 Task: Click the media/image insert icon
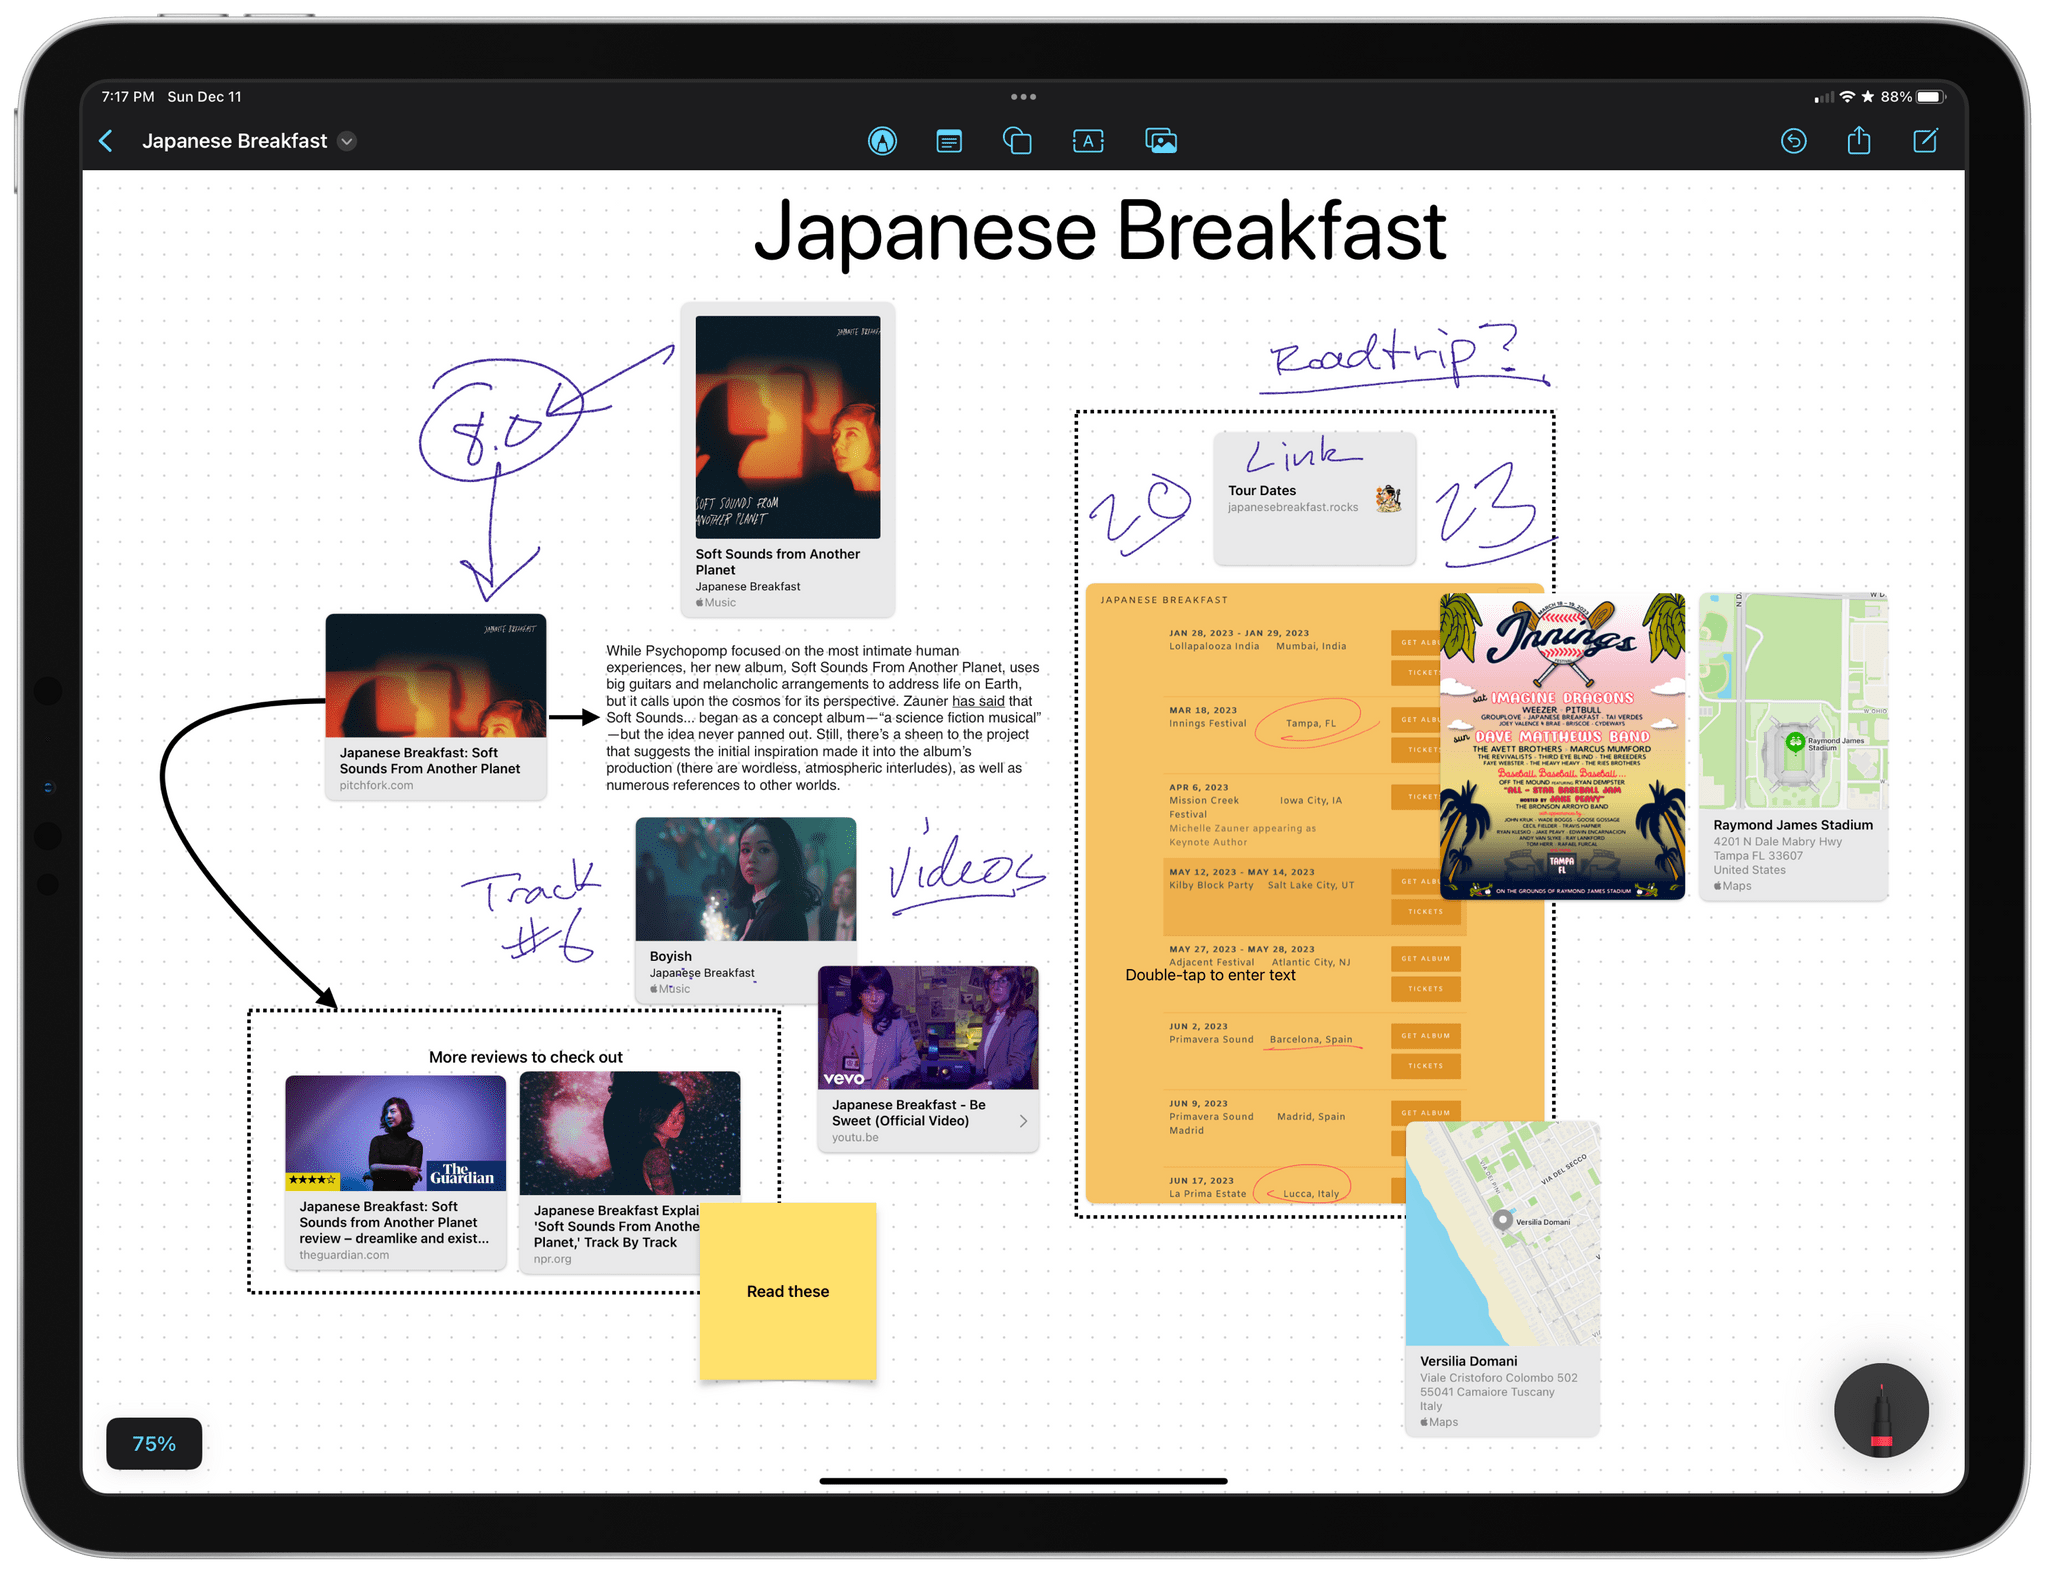point(1157,139)
